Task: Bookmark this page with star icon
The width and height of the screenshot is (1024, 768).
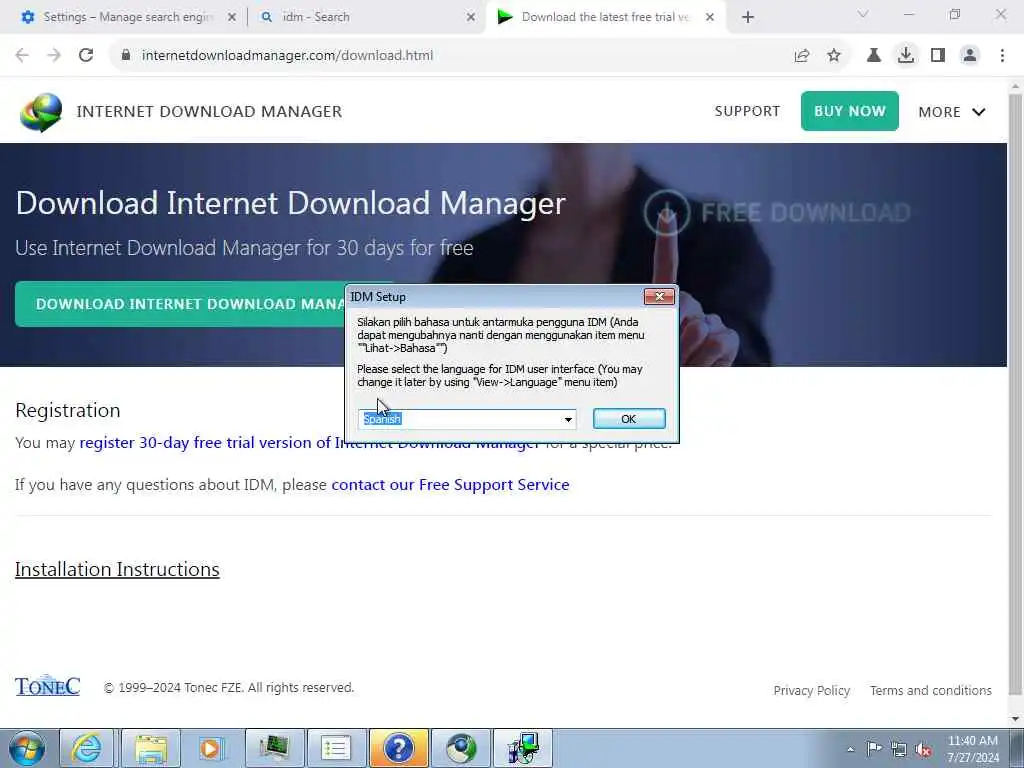Action: (x=834, y=56)
